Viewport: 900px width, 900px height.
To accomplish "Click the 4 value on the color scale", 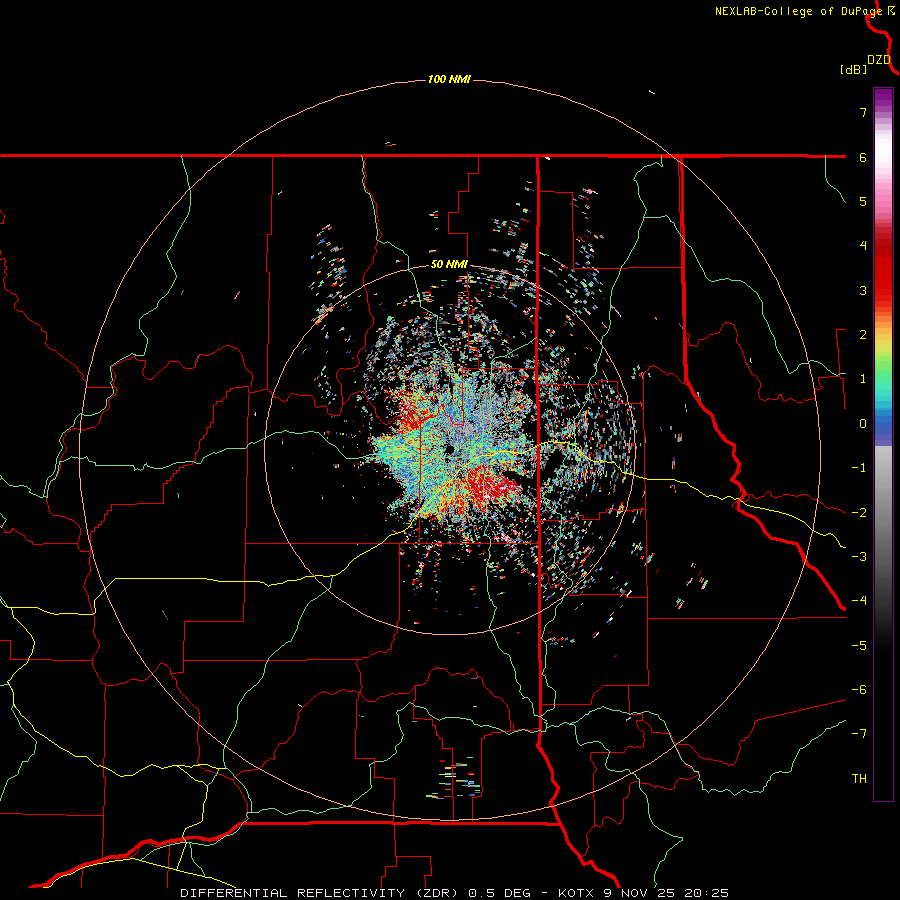I will click(x=863, y=246).
